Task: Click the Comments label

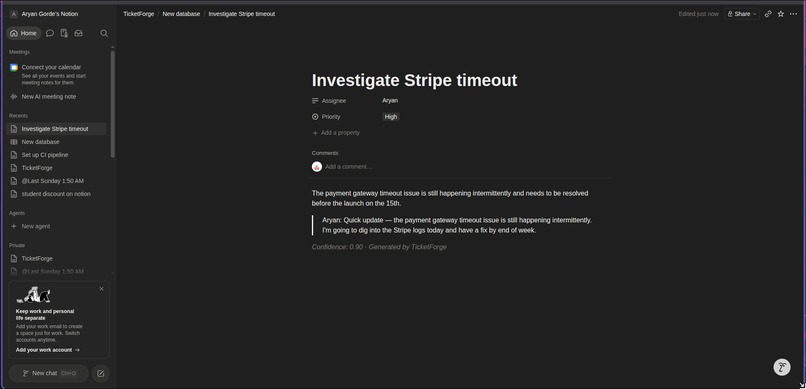Action: 325,153
